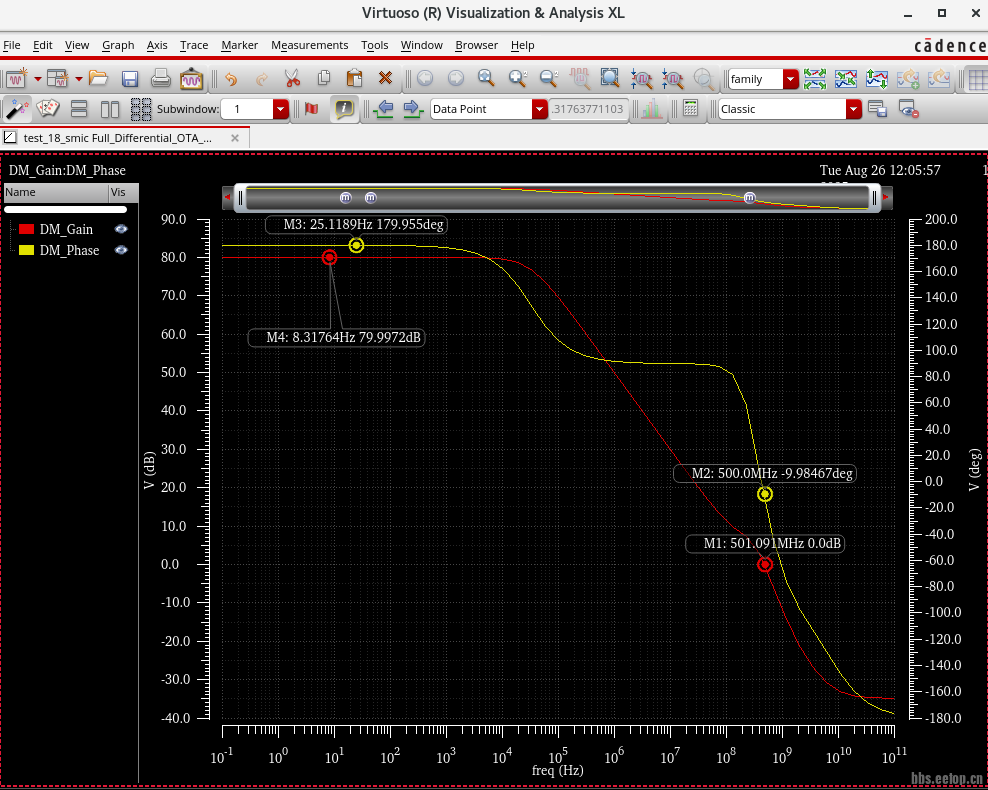Hide the DM_Gain trace via eye icon
Screen dimensions: 988x790
[x=120, y=229]
